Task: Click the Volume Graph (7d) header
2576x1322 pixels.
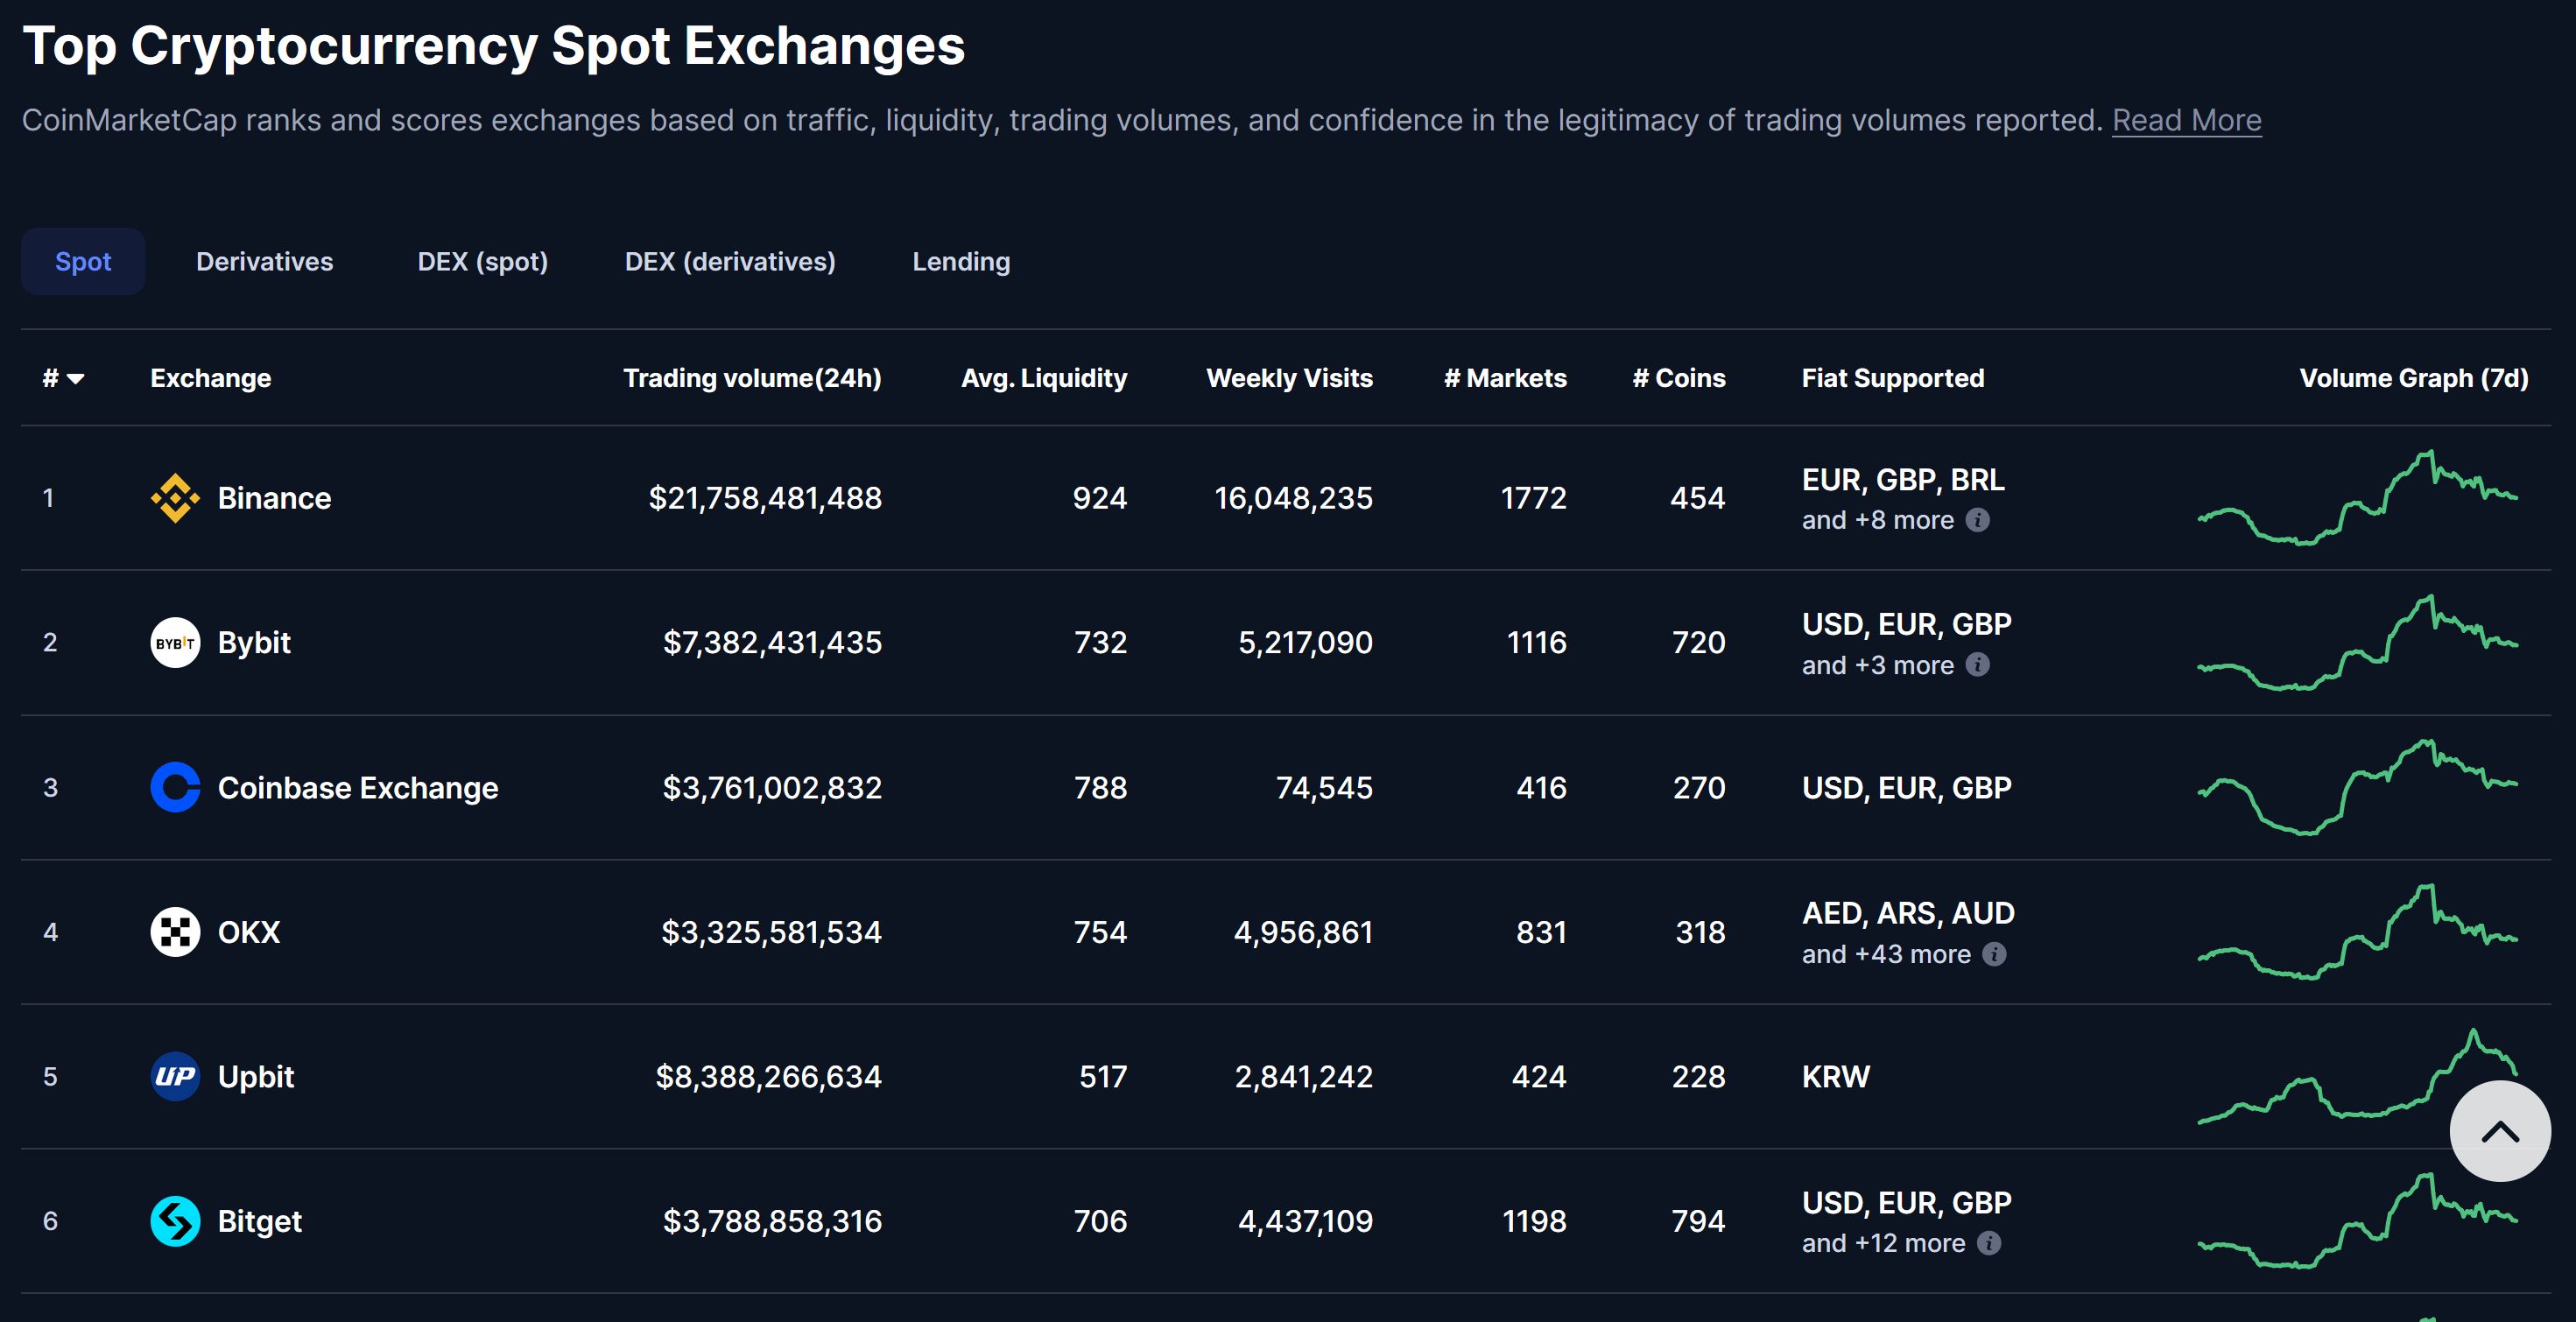Action: point(2414,378)
